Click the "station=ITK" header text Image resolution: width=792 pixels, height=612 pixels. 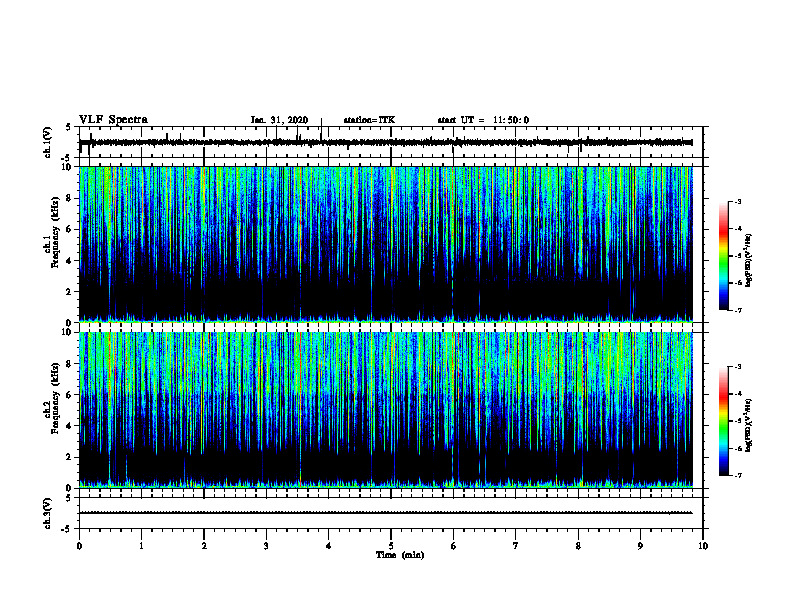tap(369, 120)
